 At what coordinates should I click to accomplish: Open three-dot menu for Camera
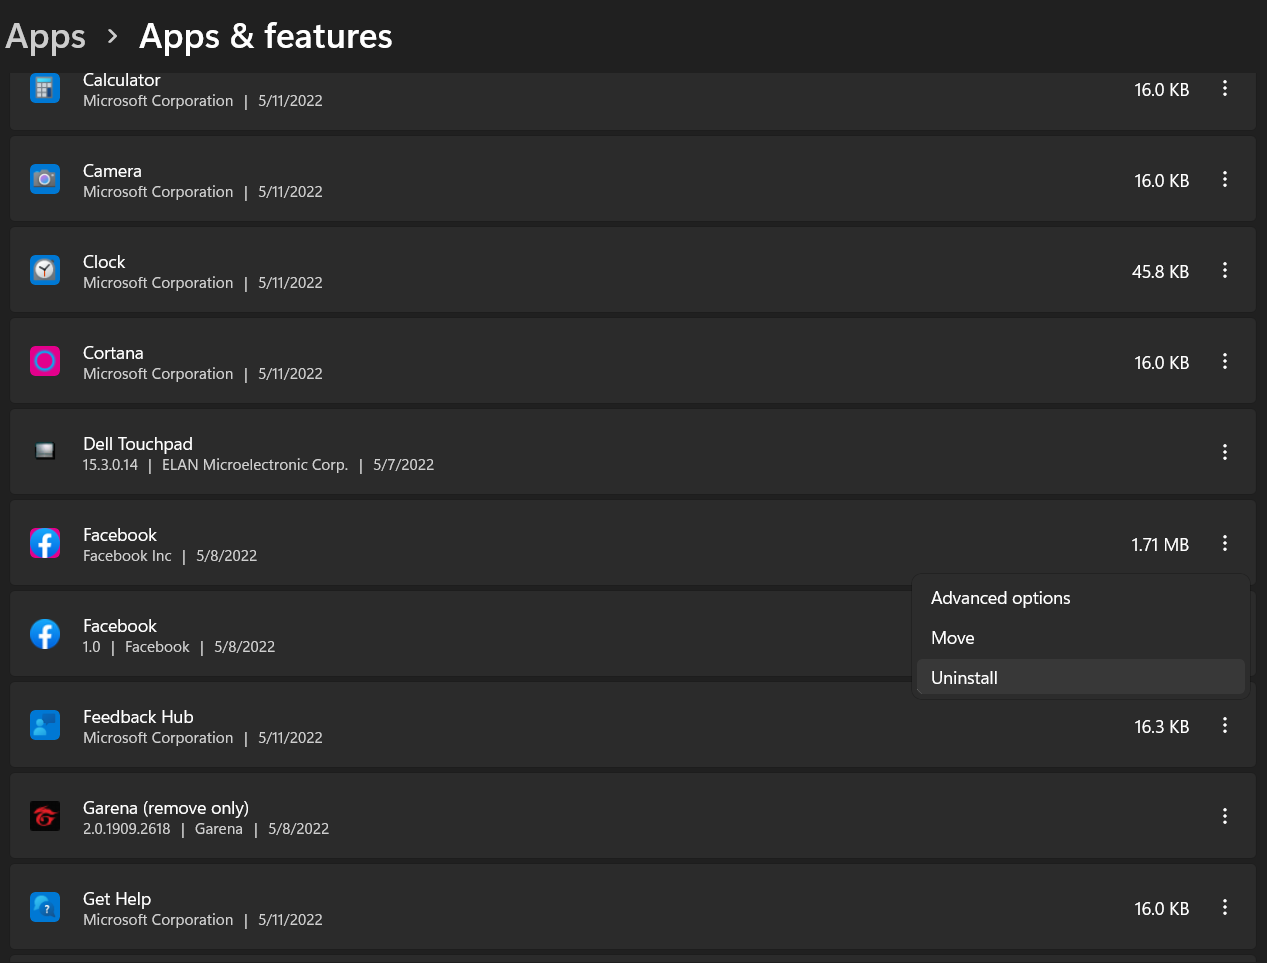click(1224, 180)
